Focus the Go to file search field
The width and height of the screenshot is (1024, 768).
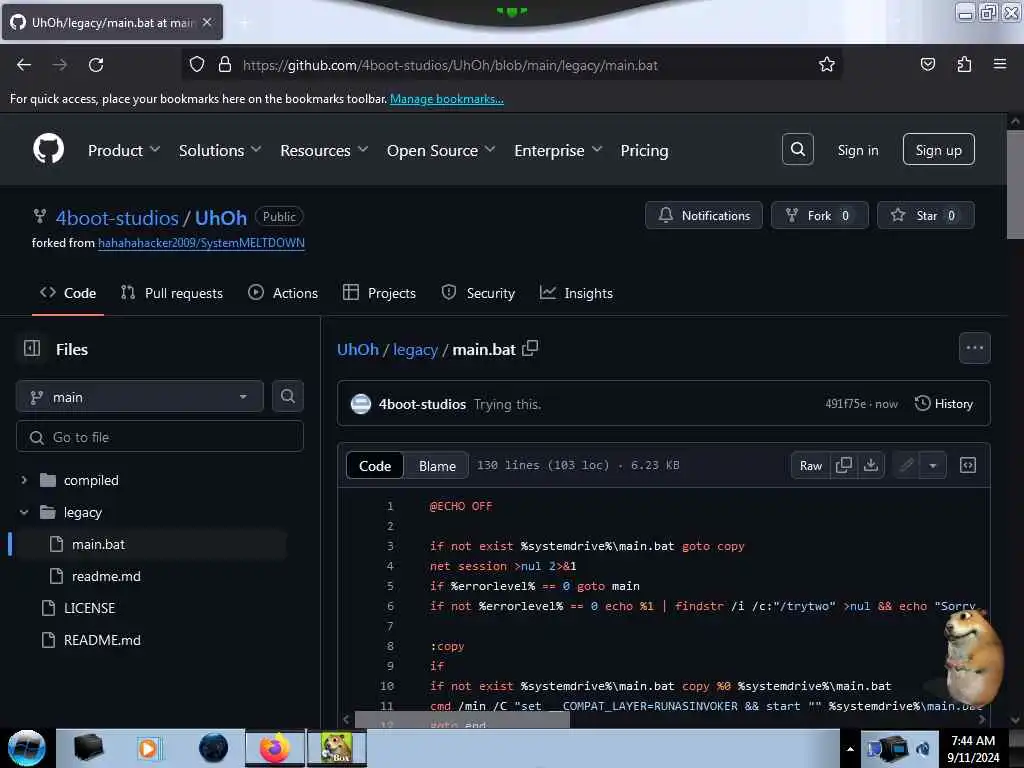point(160,436)
